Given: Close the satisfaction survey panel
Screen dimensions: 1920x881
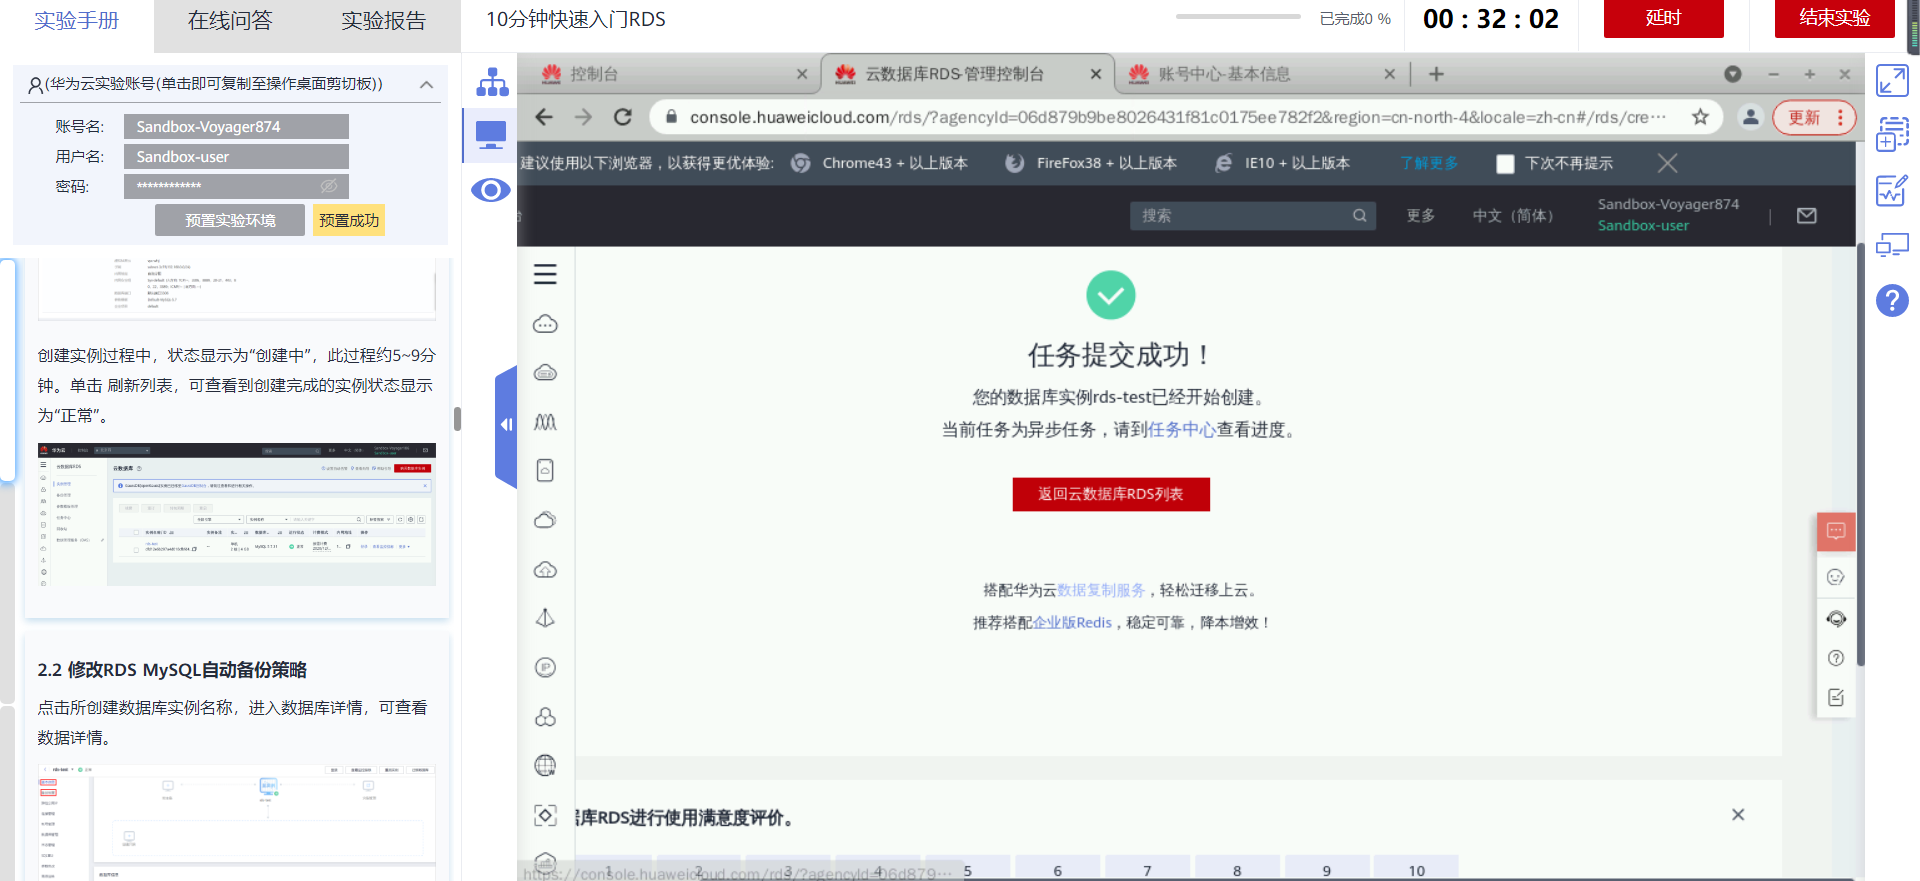Looking at the screenshot, I should point(1738,815).
